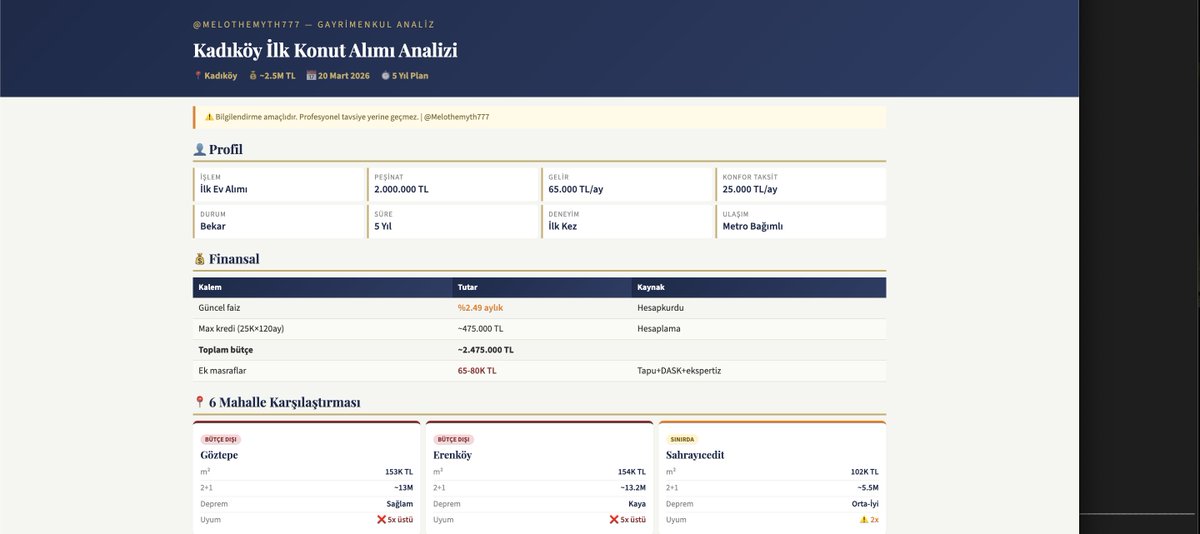Click the page title Kadıköy İlk Konut Alımı Analizi
This screenshot has width=1200, height=534.
click(325, 50)
